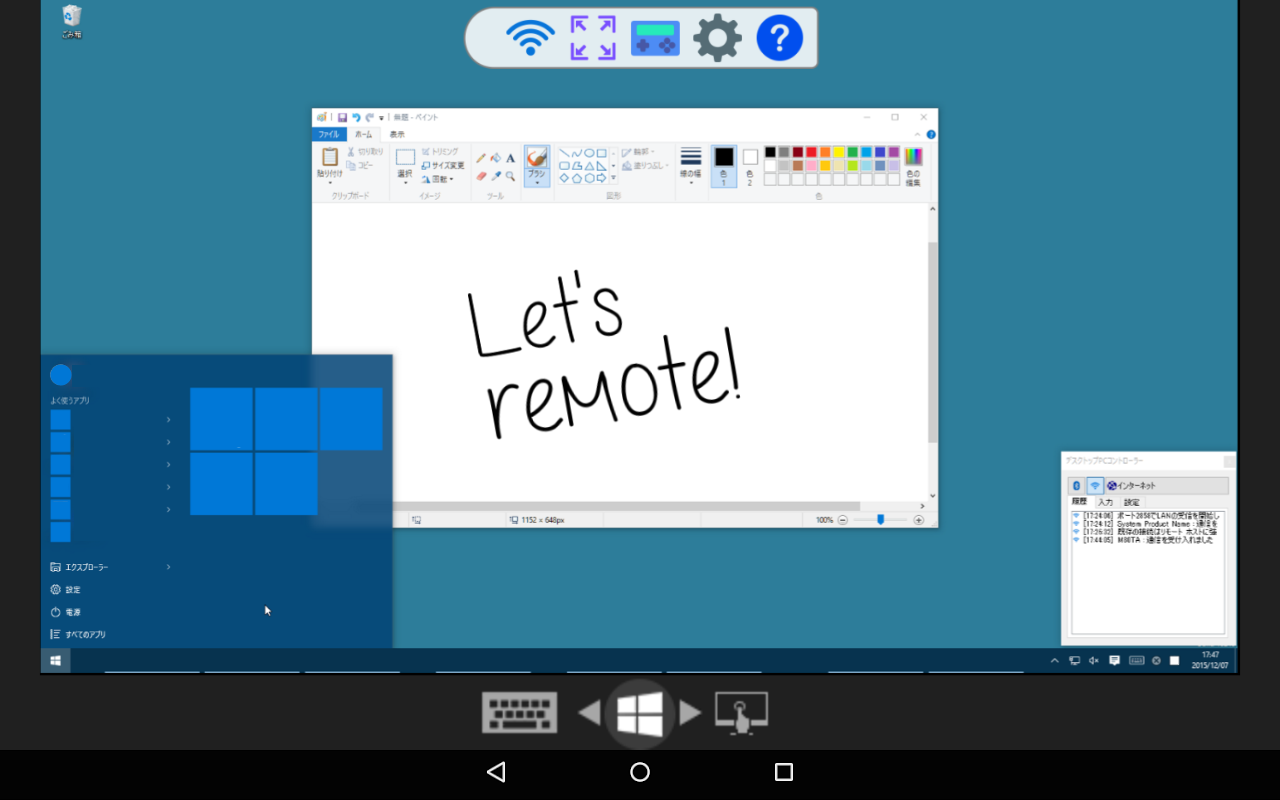Click the Windows Start button on the remote taskbar
1280x800 pixels.
tap(55, 660)
